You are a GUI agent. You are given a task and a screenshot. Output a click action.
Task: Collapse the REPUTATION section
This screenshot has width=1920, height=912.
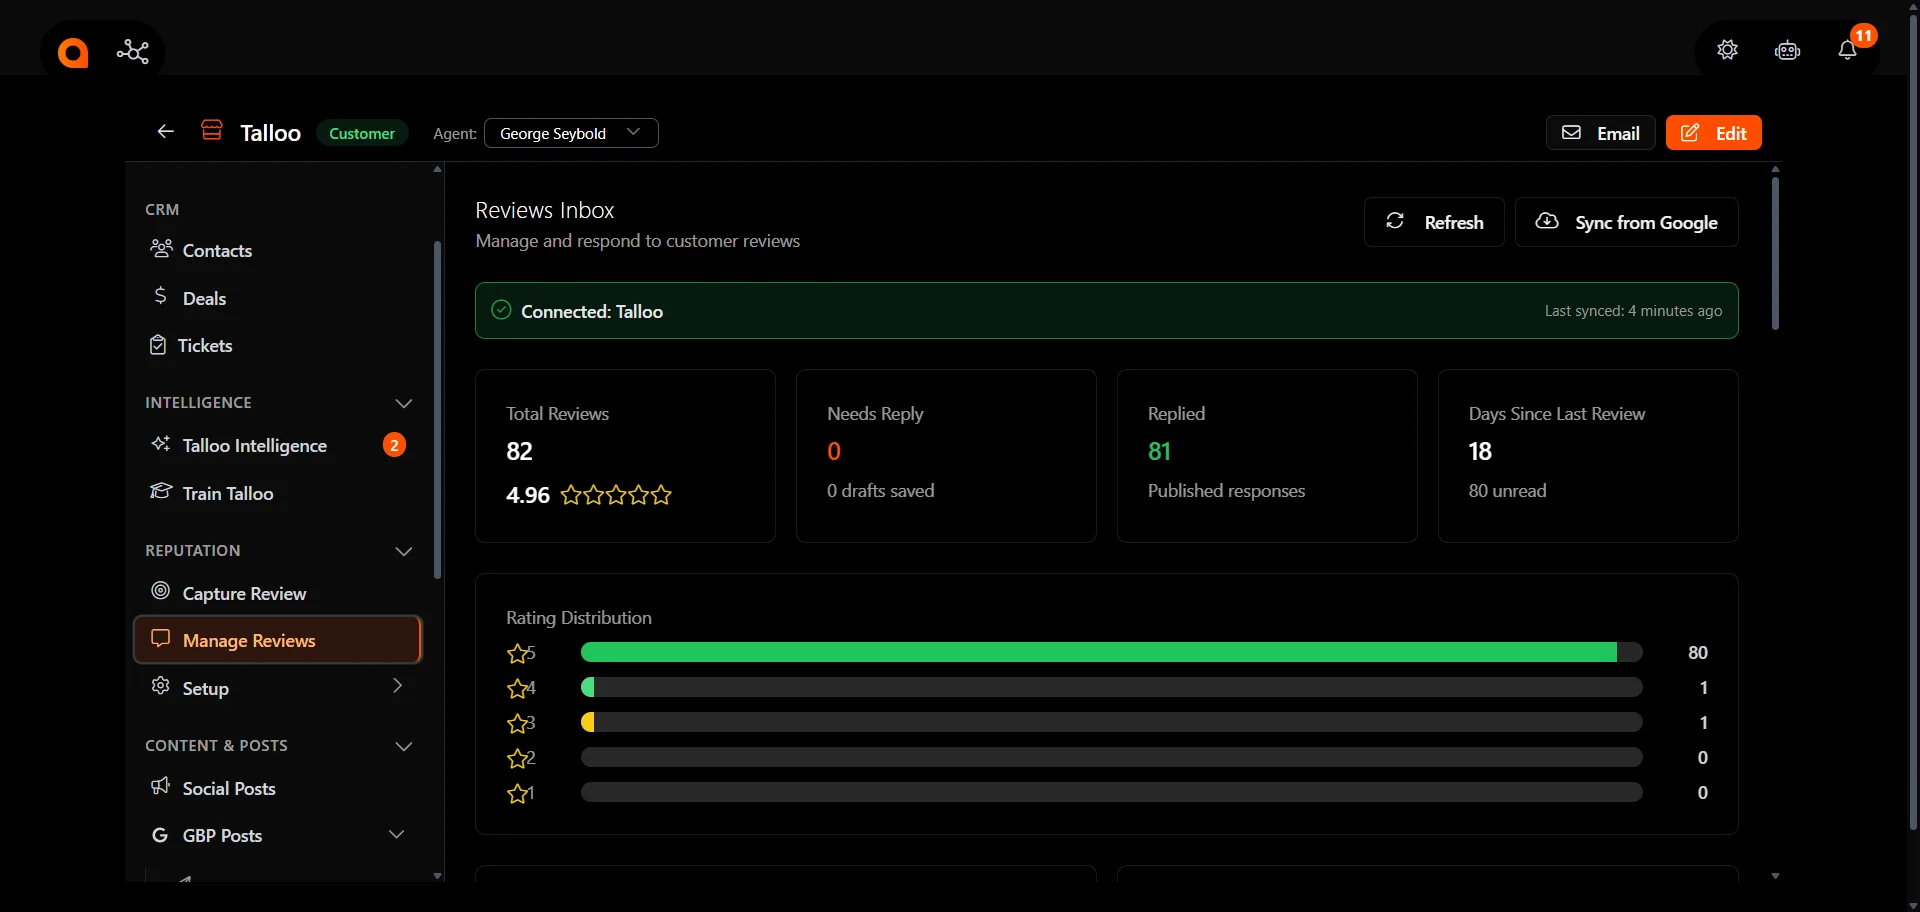click(404, 551)
